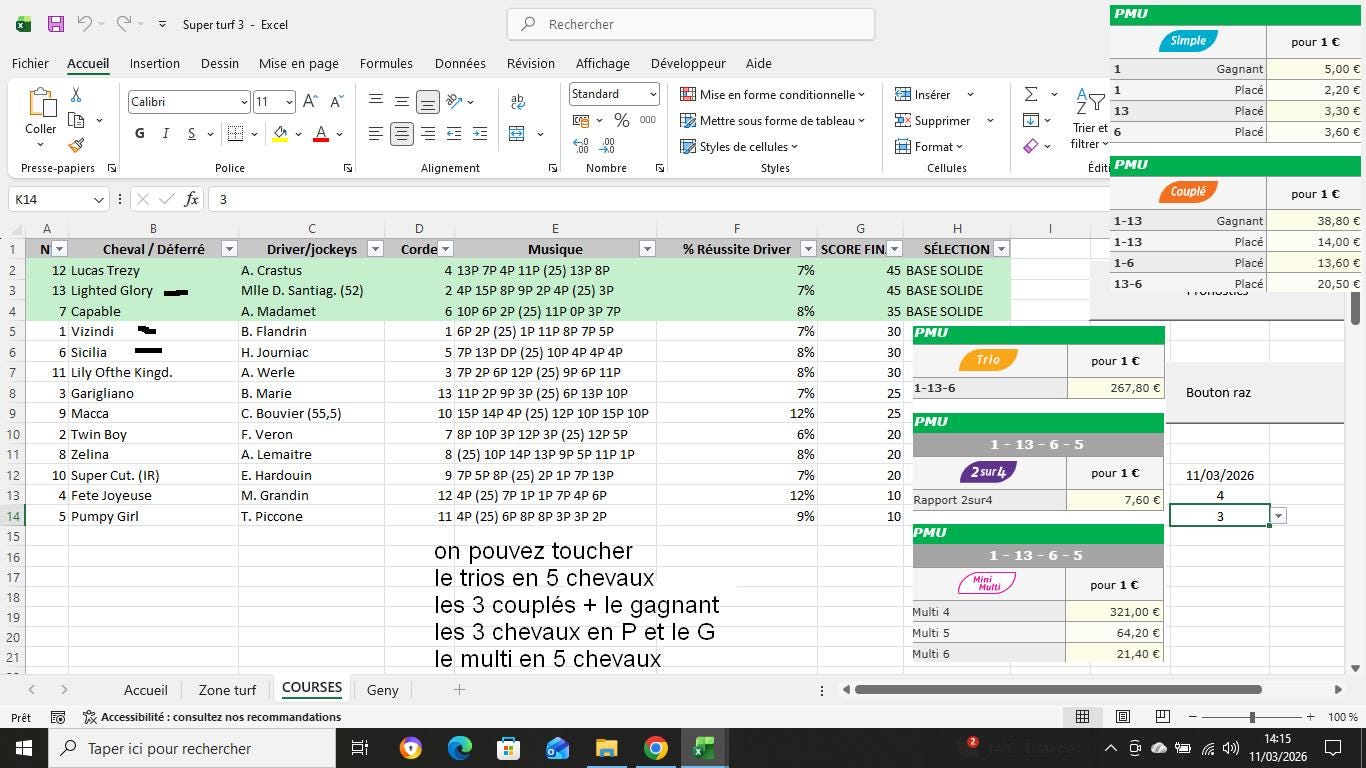Viewport: 1366px width, 768px height.
Task: Switch to the Geny sheet tab
Action: (x=382, y=690)
